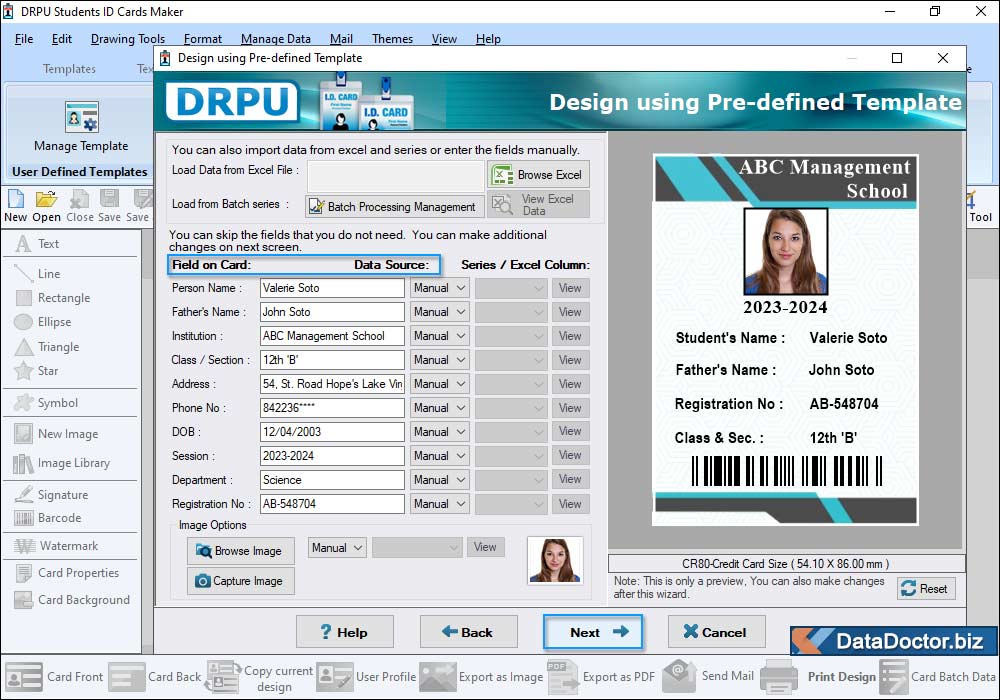The height and width of the screenshot is (700, 1000).
Task: Open Card Batch Data
Action: 938,676
